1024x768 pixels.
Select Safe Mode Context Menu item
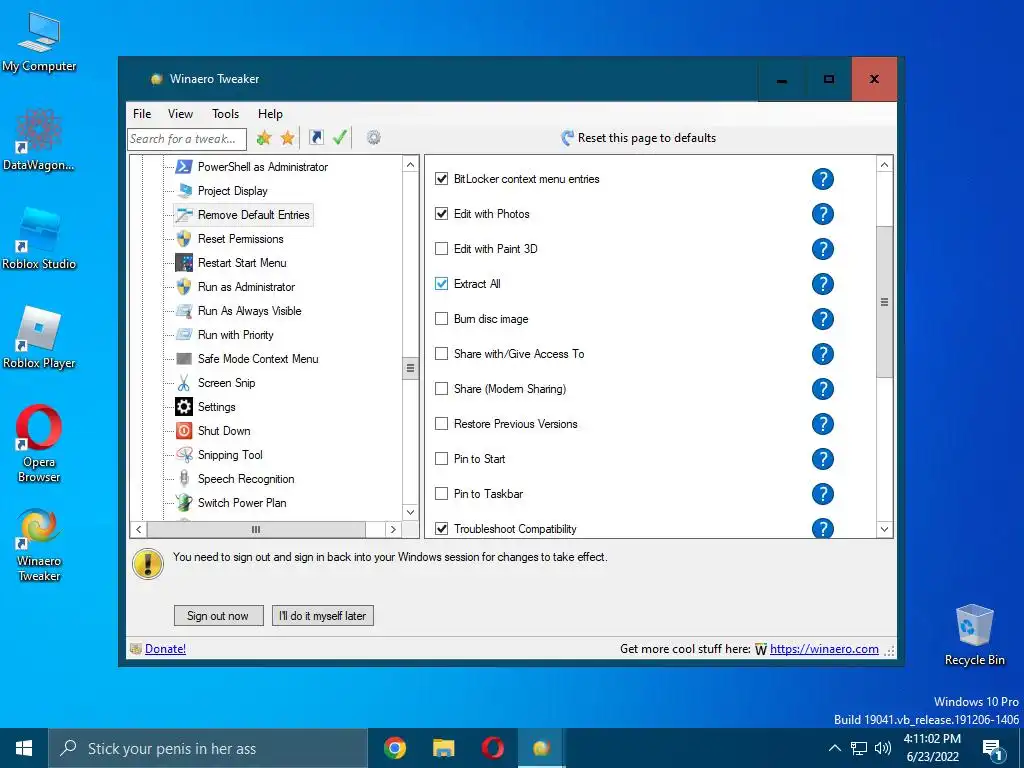(x=248, y=359)
